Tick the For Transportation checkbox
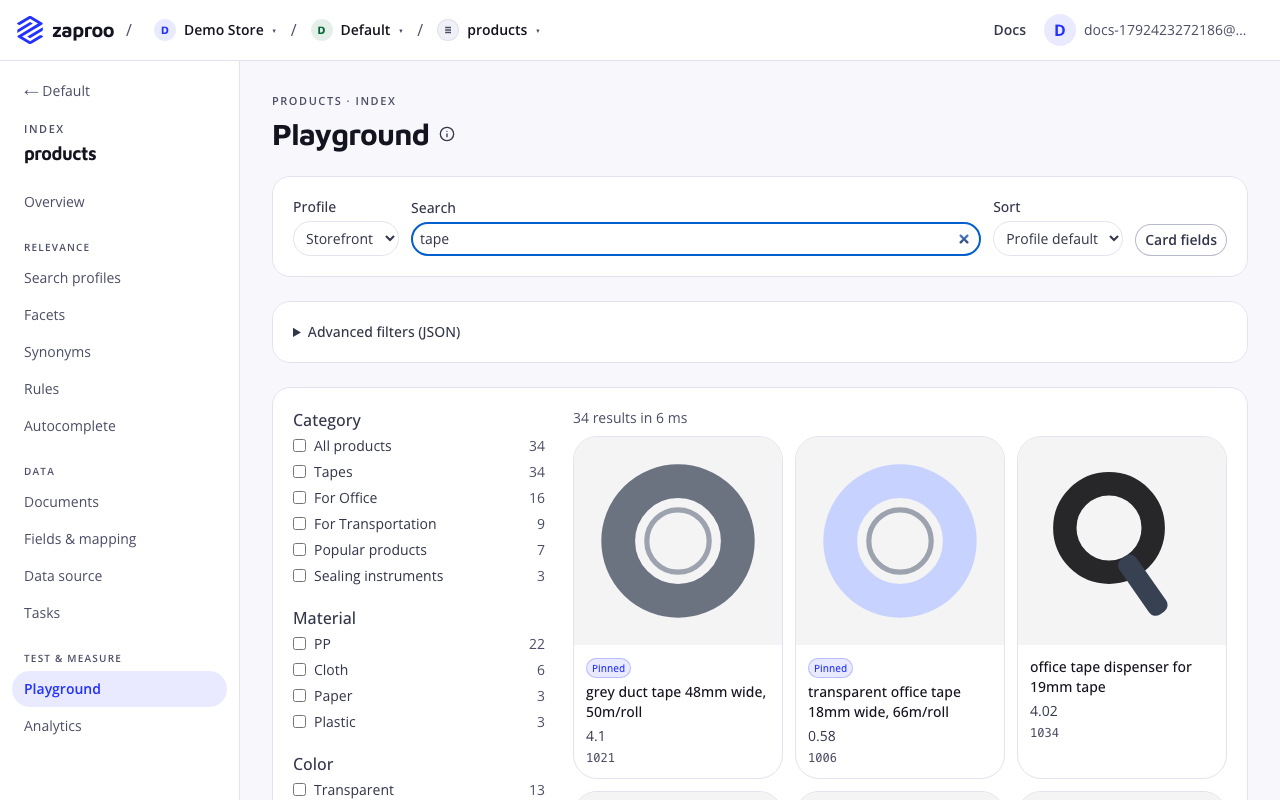This screenshot has height=800, width=1280. point(299,524)
